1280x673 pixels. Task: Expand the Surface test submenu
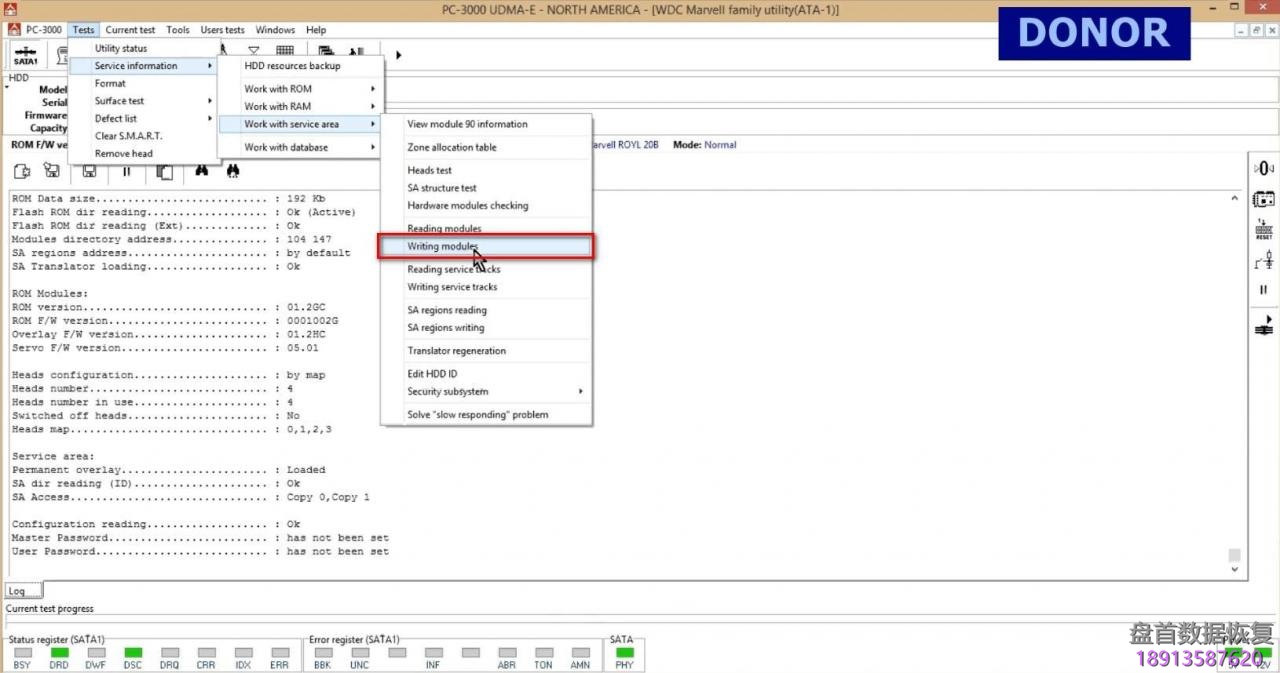[142, 101]
